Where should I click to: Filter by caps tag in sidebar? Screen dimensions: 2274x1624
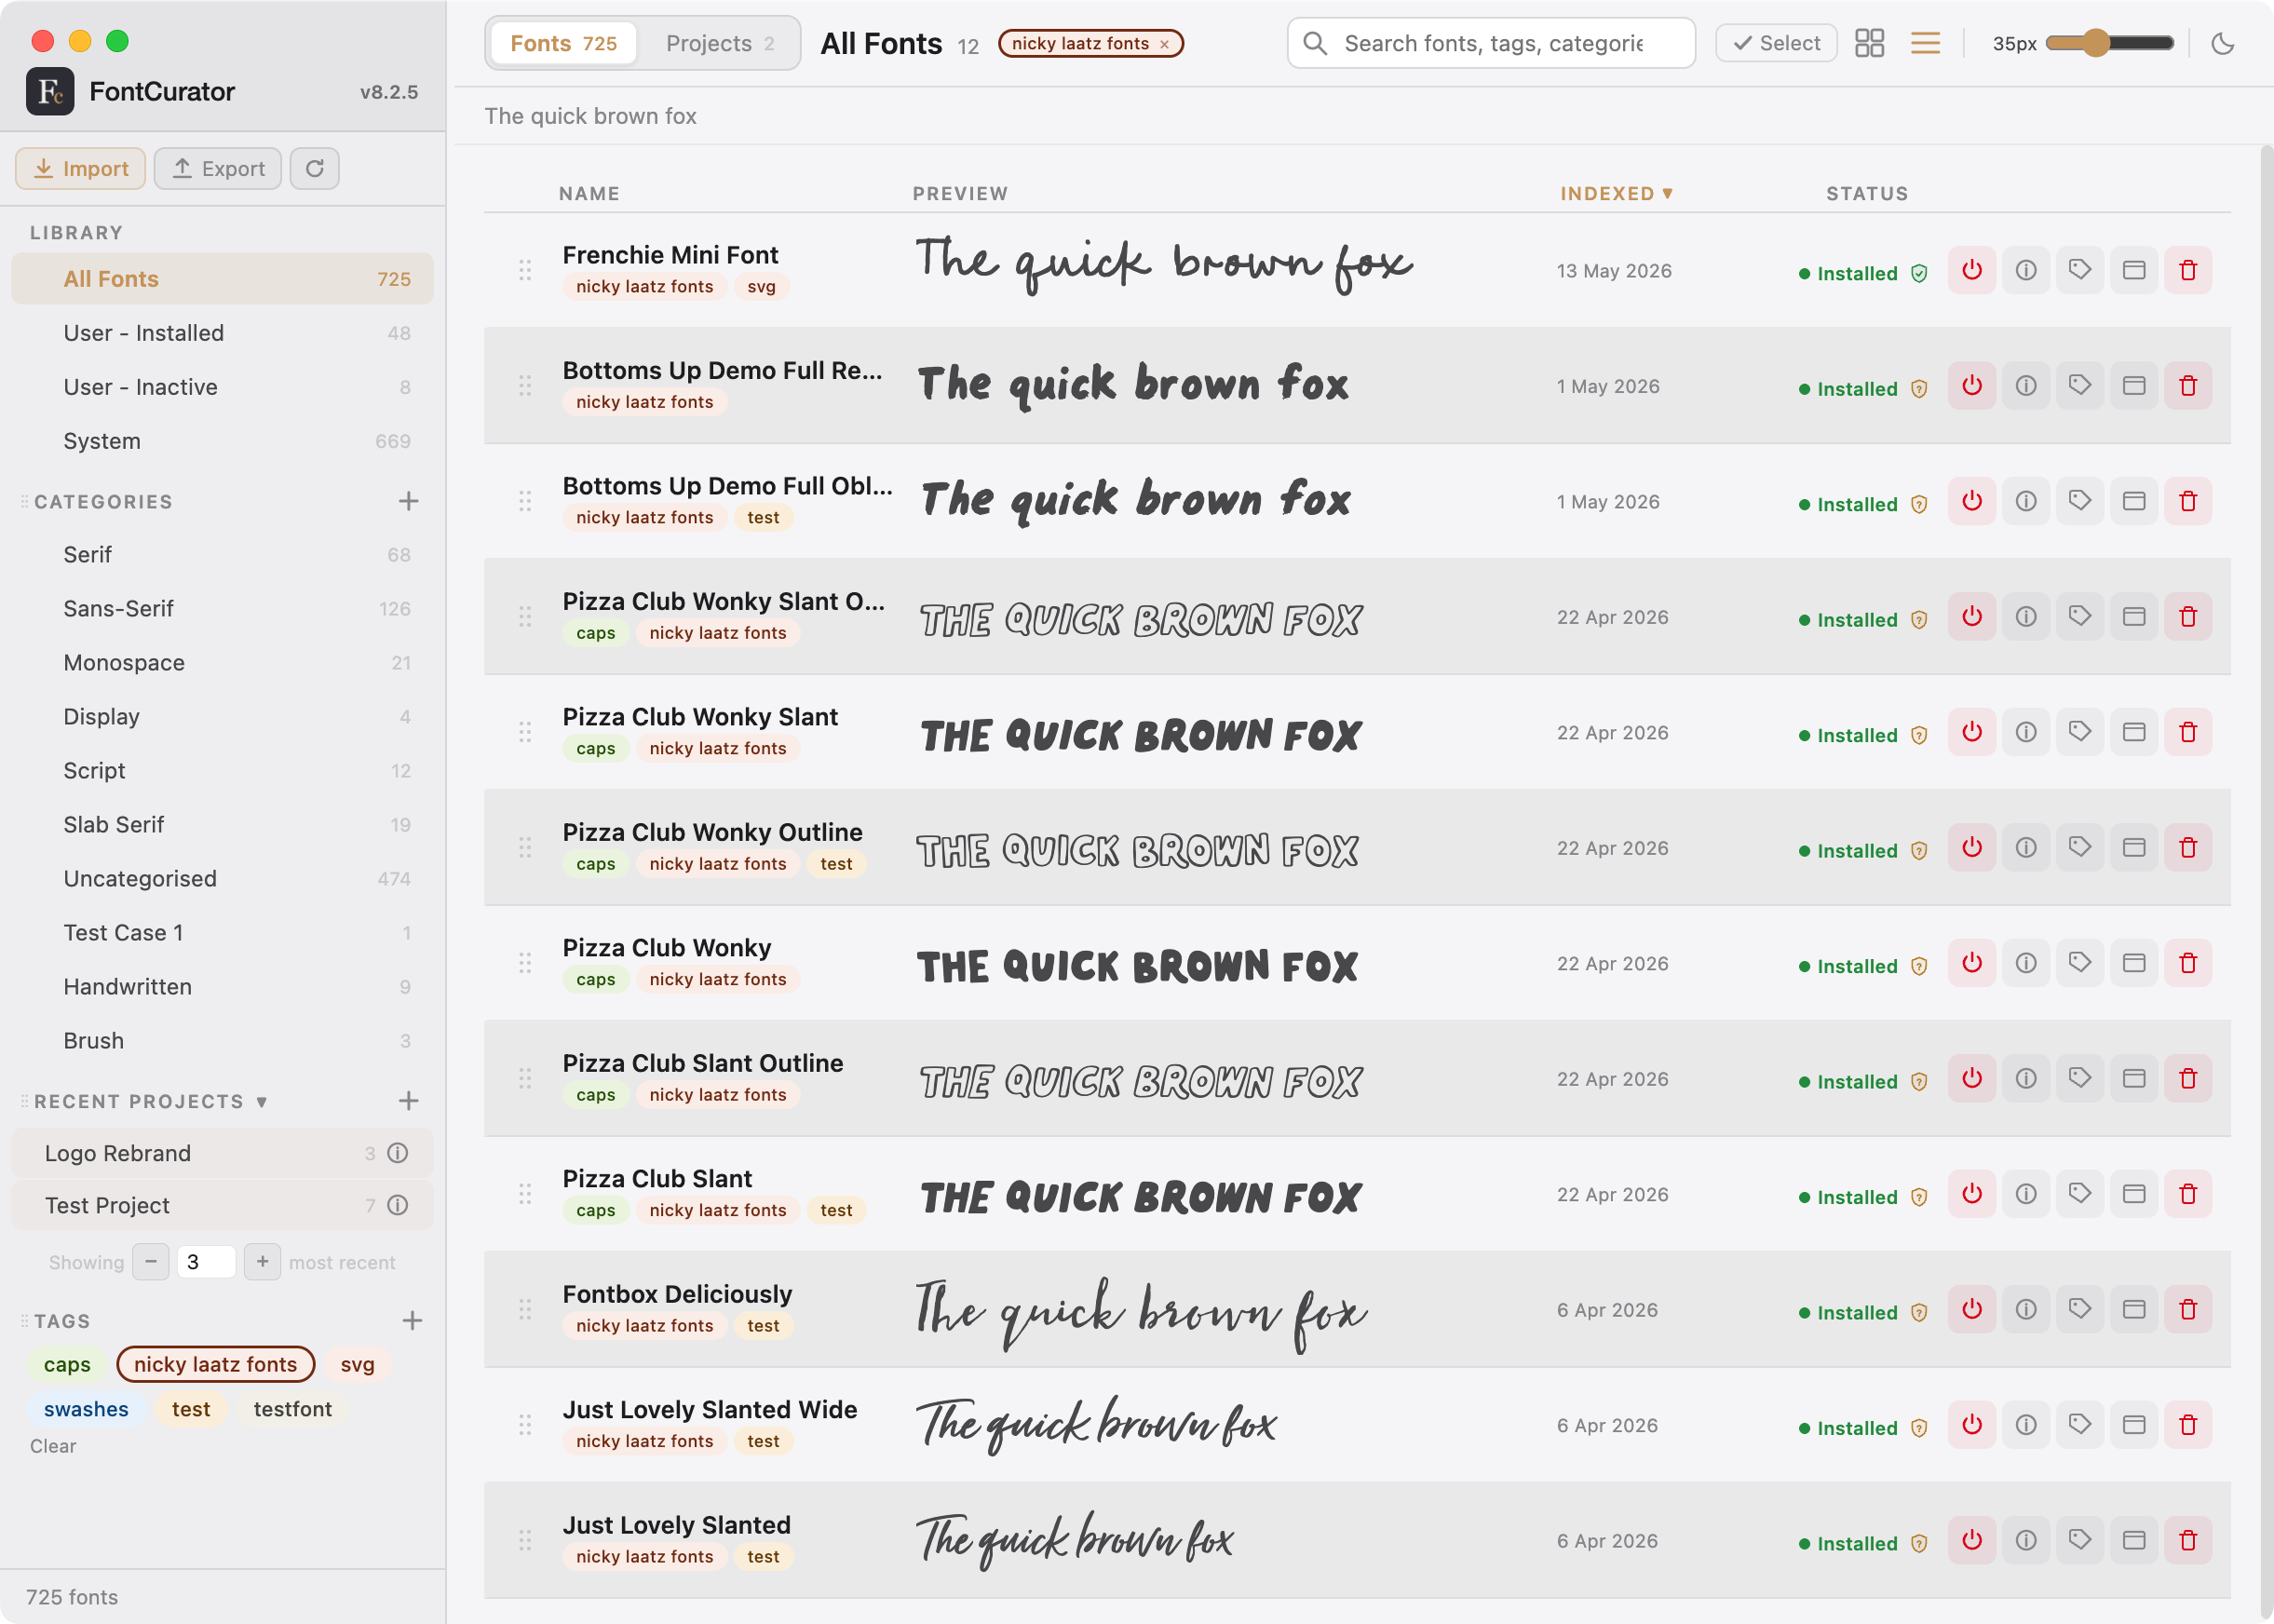[67, 1365]
